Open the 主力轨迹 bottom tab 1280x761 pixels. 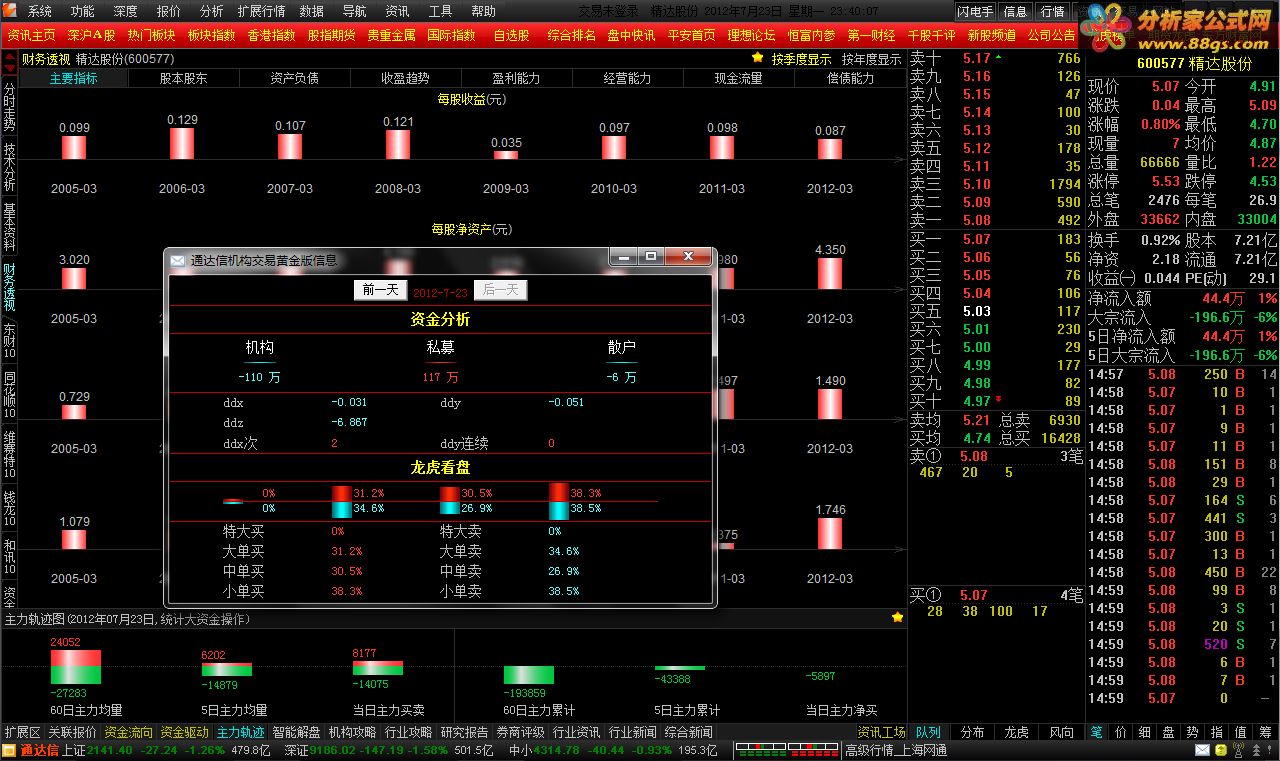pyautogui.click(x=241, y=732)
